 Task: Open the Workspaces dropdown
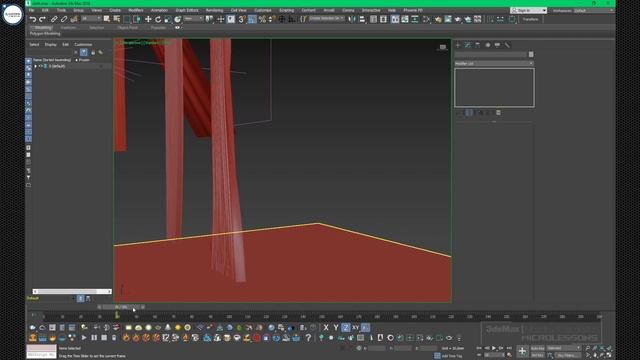point(593,10)
